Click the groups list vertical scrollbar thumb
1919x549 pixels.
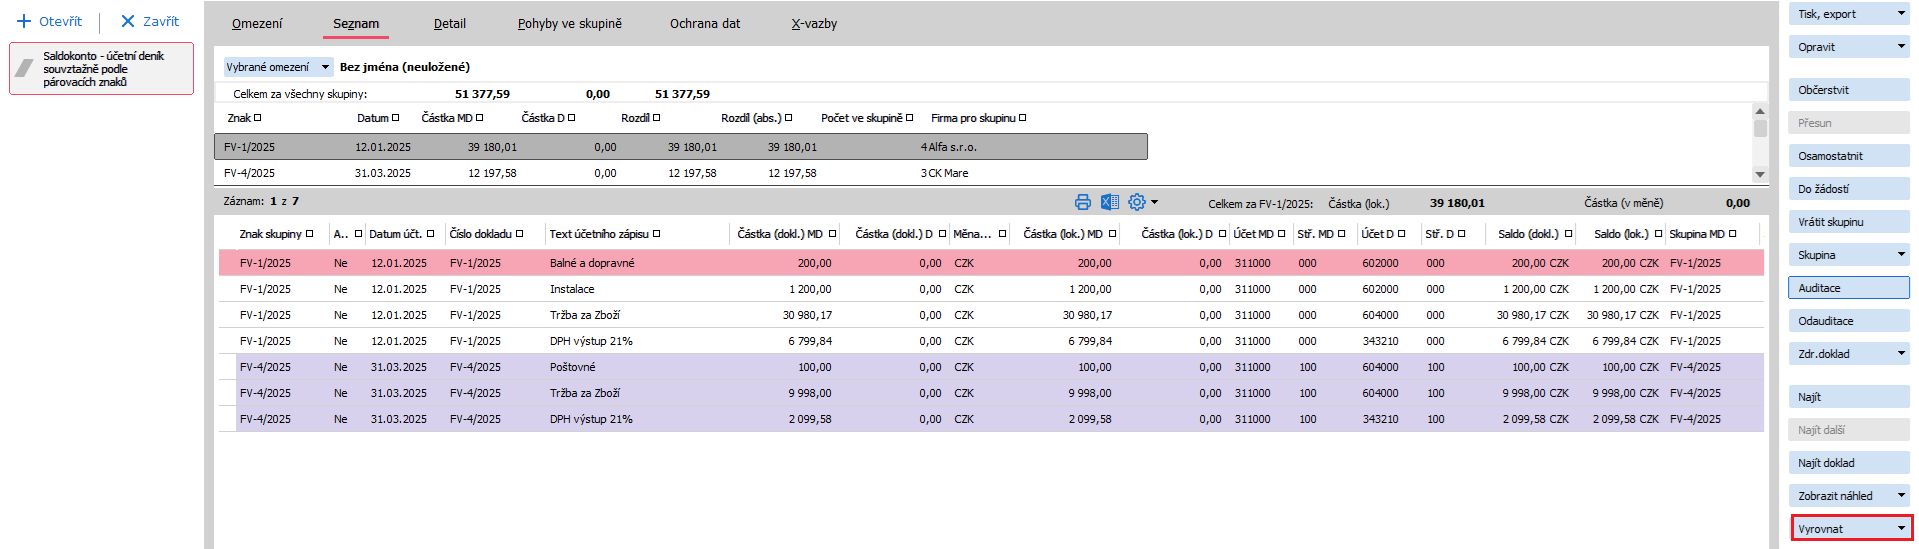1759,129
